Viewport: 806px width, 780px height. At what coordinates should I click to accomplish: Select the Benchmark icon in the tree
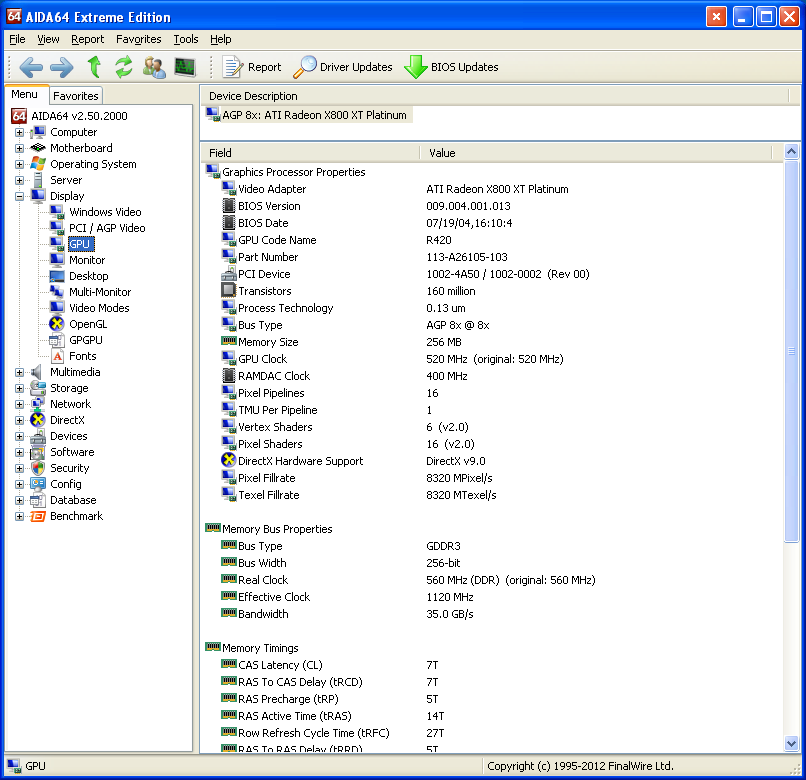(x=38, y=516)
